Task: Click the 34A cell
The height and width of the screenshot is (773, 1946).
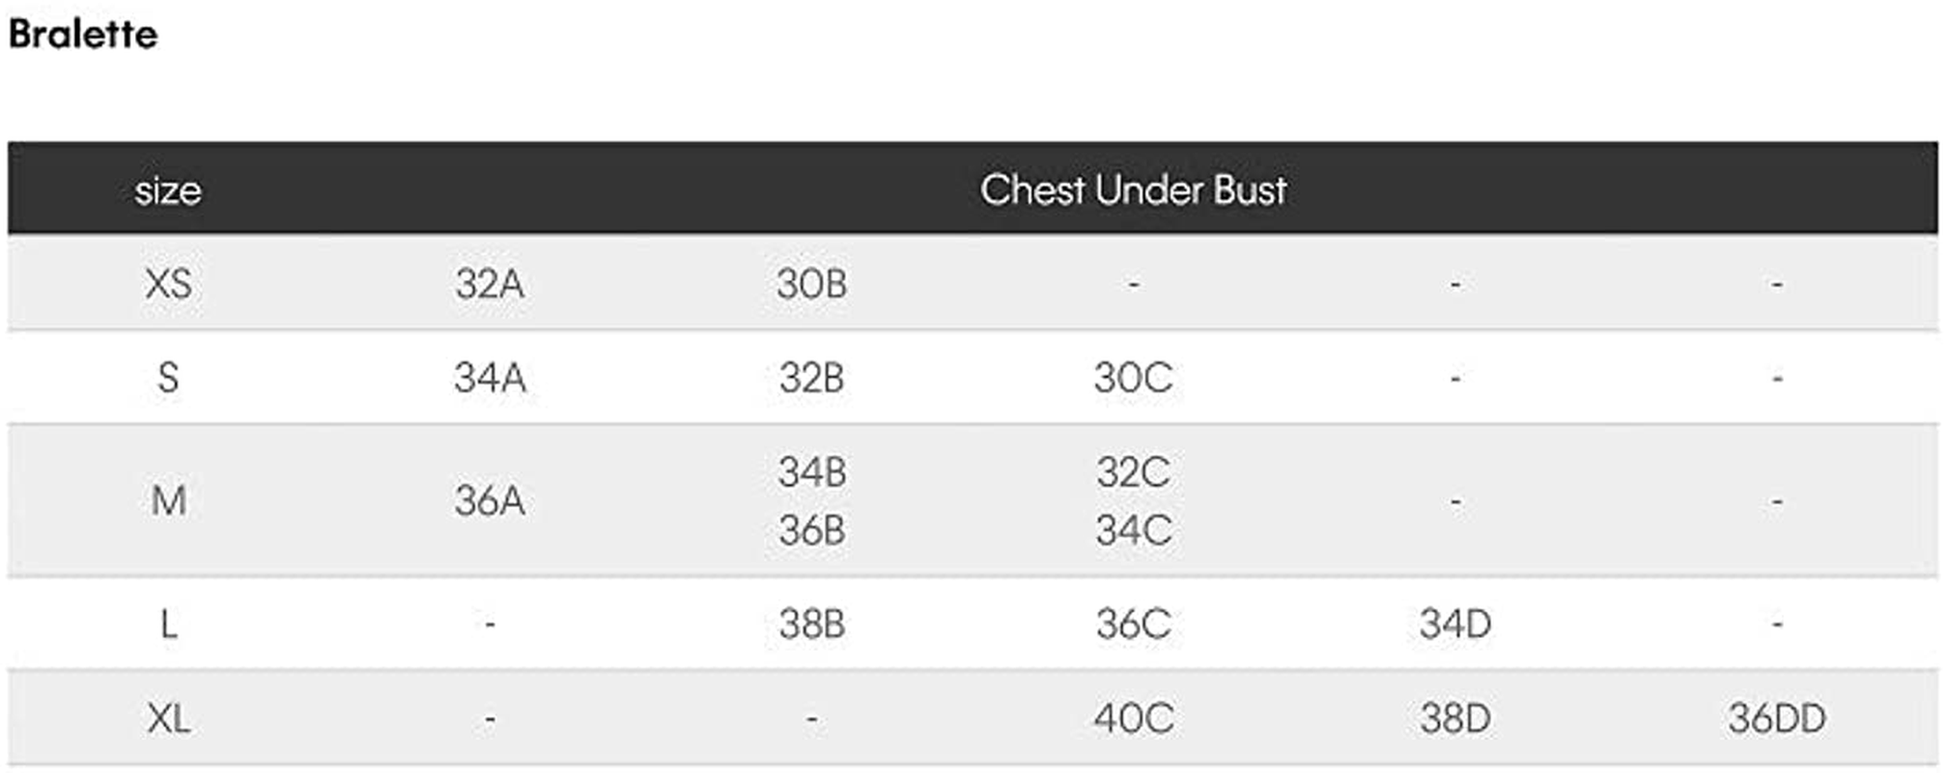Action: pyautogui.click(x=489, y=378)
